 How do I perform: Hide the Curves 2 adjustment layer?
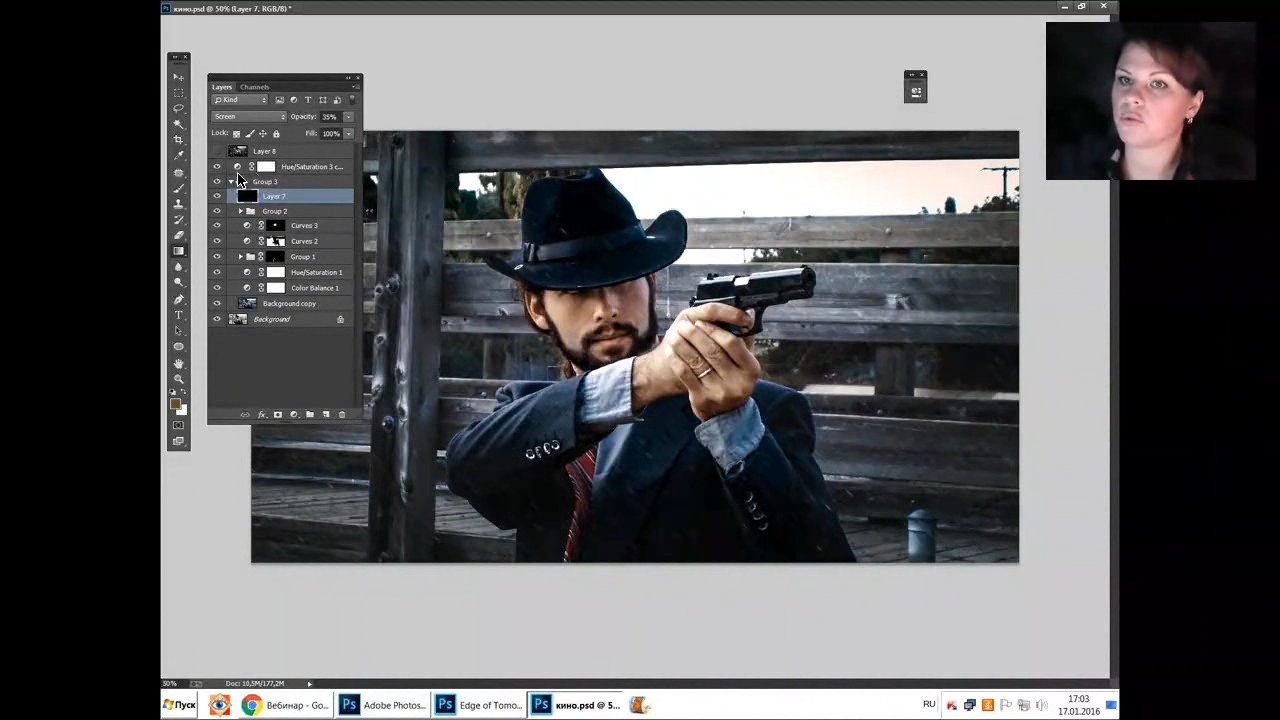pos(217,241)
